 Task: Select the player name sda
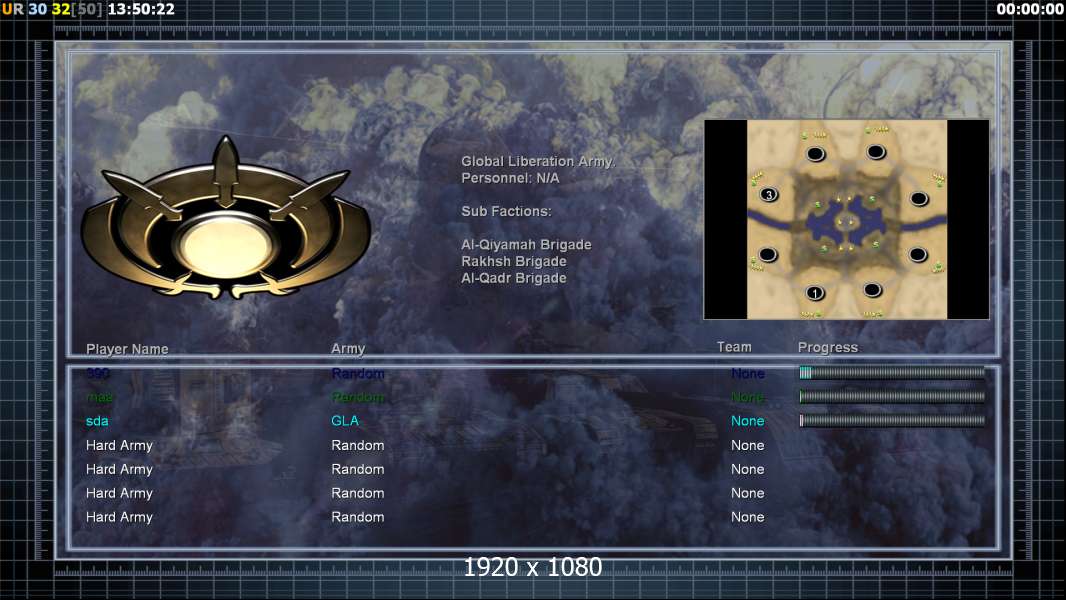click(x=97, y=421)
